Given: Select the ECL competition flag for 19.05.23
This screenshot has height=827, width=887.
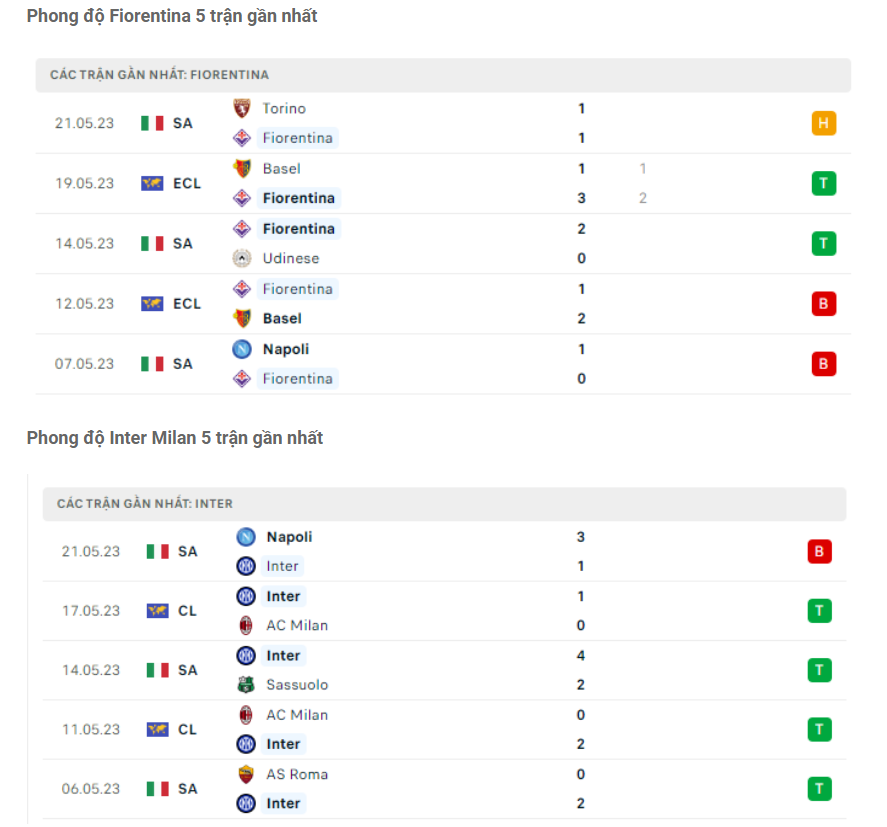Looking at the screenshot, I should tap(152, 183).
